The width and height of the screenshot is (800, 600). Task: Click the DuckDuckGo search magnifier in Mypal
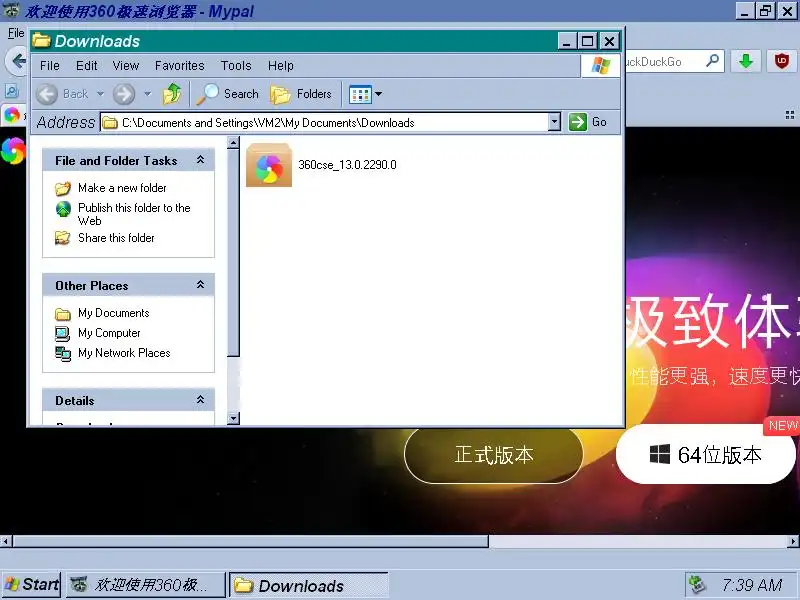[712, 61]
